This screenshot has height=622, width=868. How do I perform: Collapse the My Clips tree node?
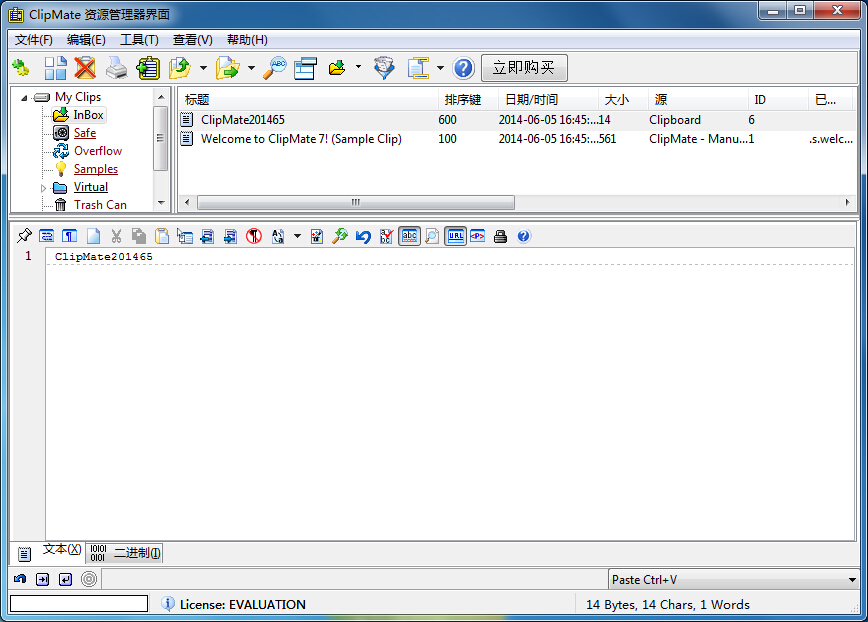pyautogui.click(x=24, y=97)
